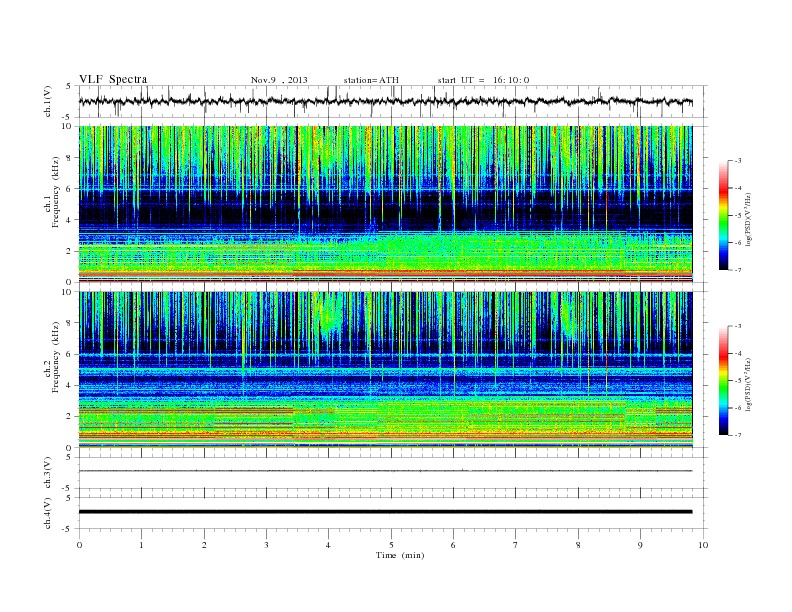This screenshot has width=792, height=612.
Task: Click the ch.2 colorbar log(PSD) label
Action: 748,385
